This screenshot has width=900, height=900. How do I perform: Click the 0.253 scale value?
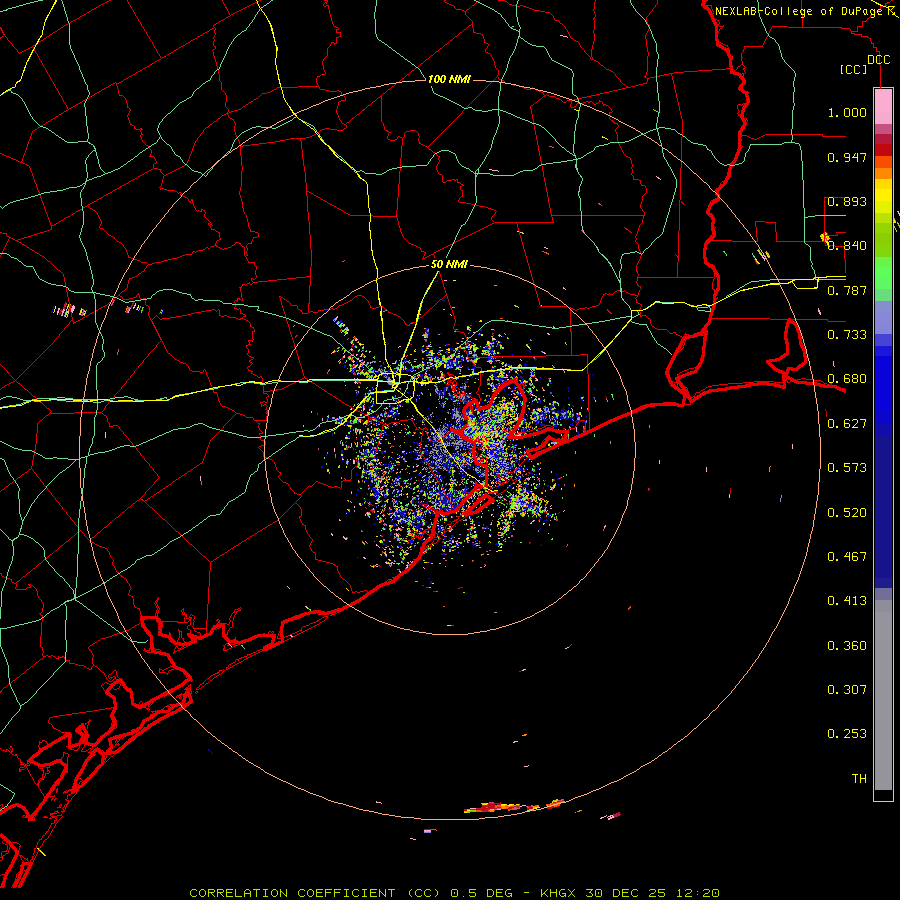[847, 734]
